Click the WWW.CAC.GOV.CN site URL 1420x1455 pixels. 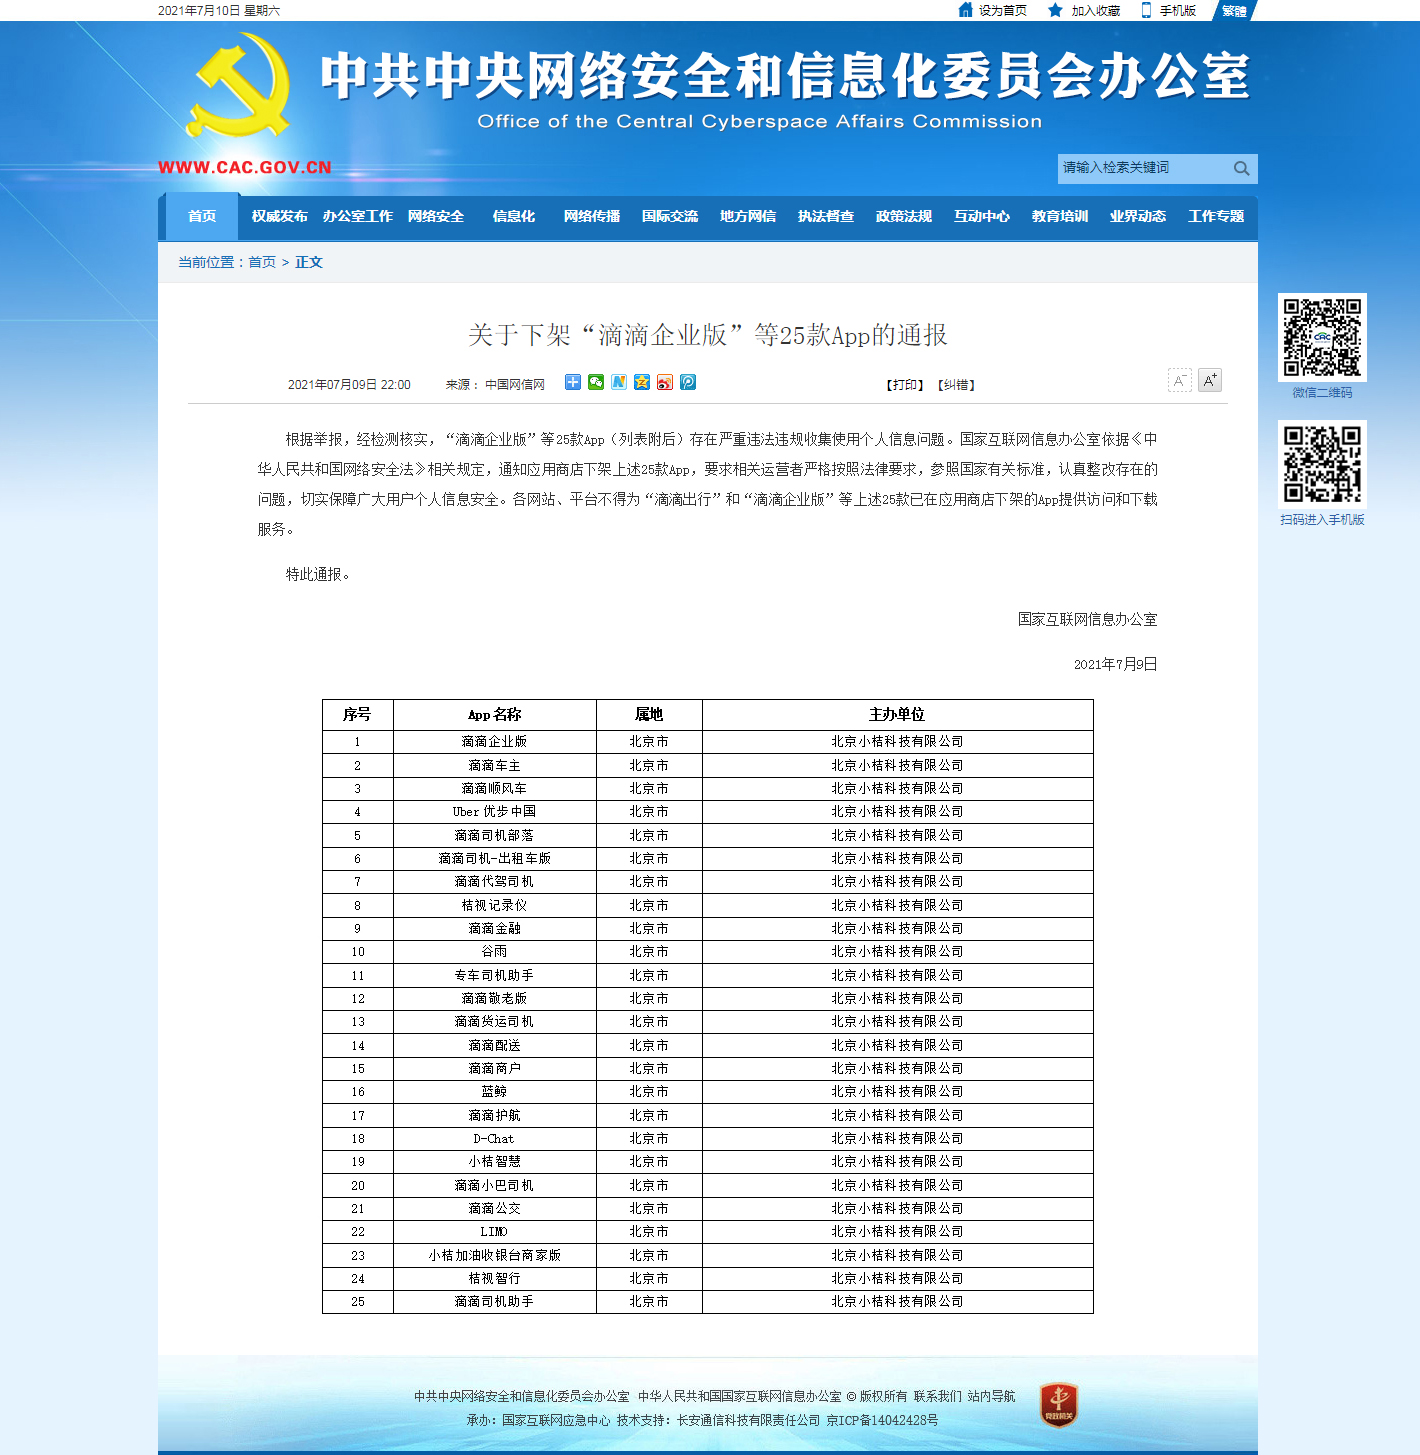(245, 167)
